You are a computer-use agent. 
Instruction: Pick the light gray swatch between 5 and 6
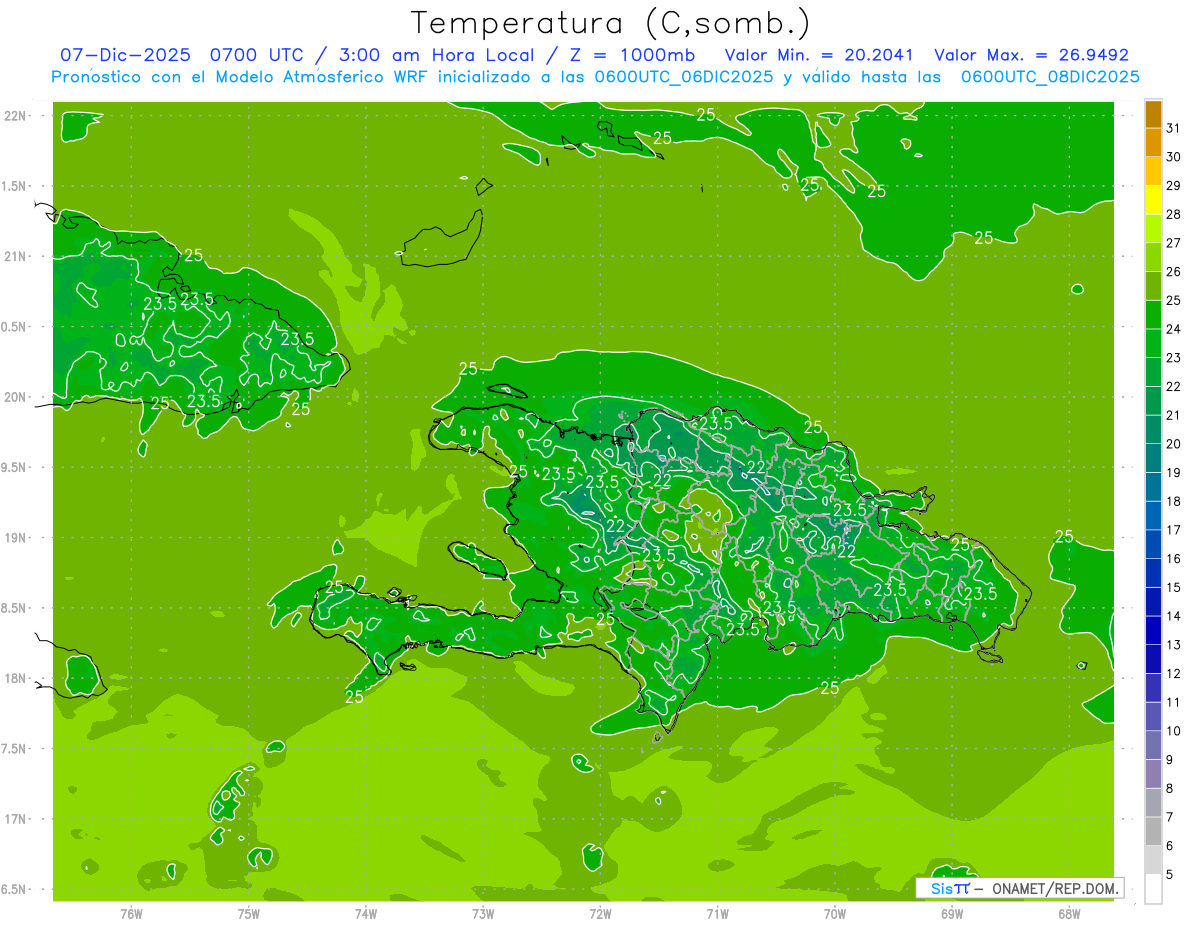click(x=1153, y=860)
